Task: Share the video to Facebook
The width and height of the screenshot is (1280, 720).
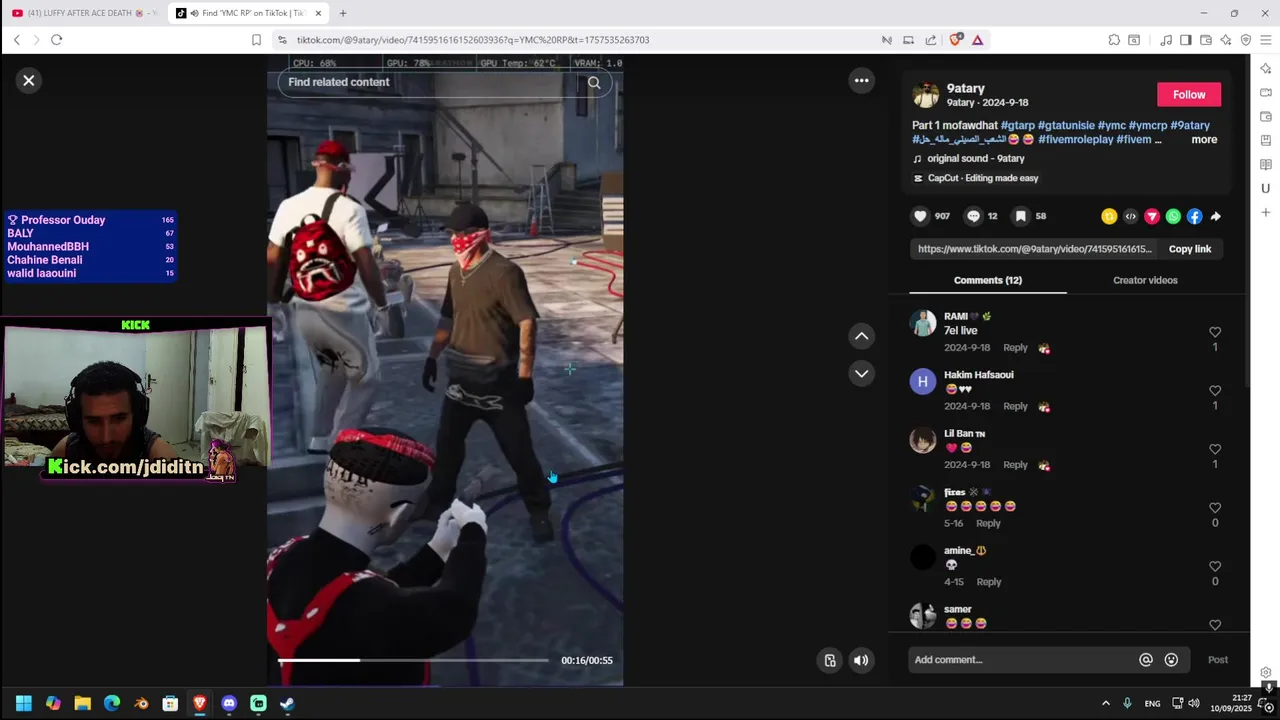Action: [1194, 216]
